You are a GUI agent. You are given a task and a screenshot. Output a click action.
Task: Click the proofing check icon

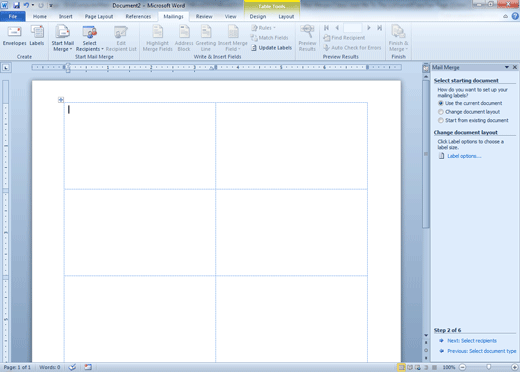pyautogui.click(x=72, y=367)
